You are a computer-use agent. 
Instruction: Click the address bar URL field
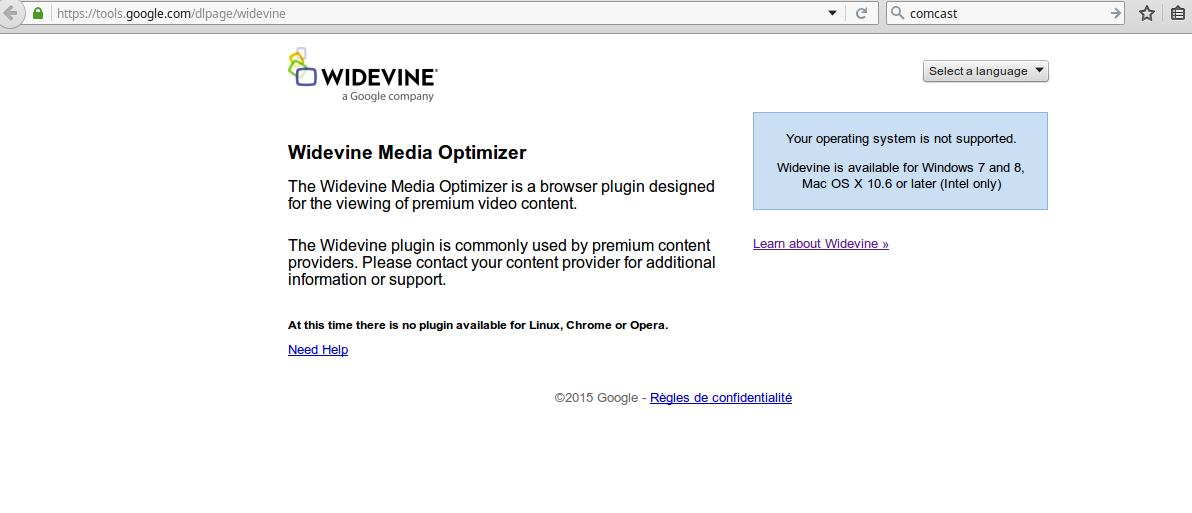(438, 13)
